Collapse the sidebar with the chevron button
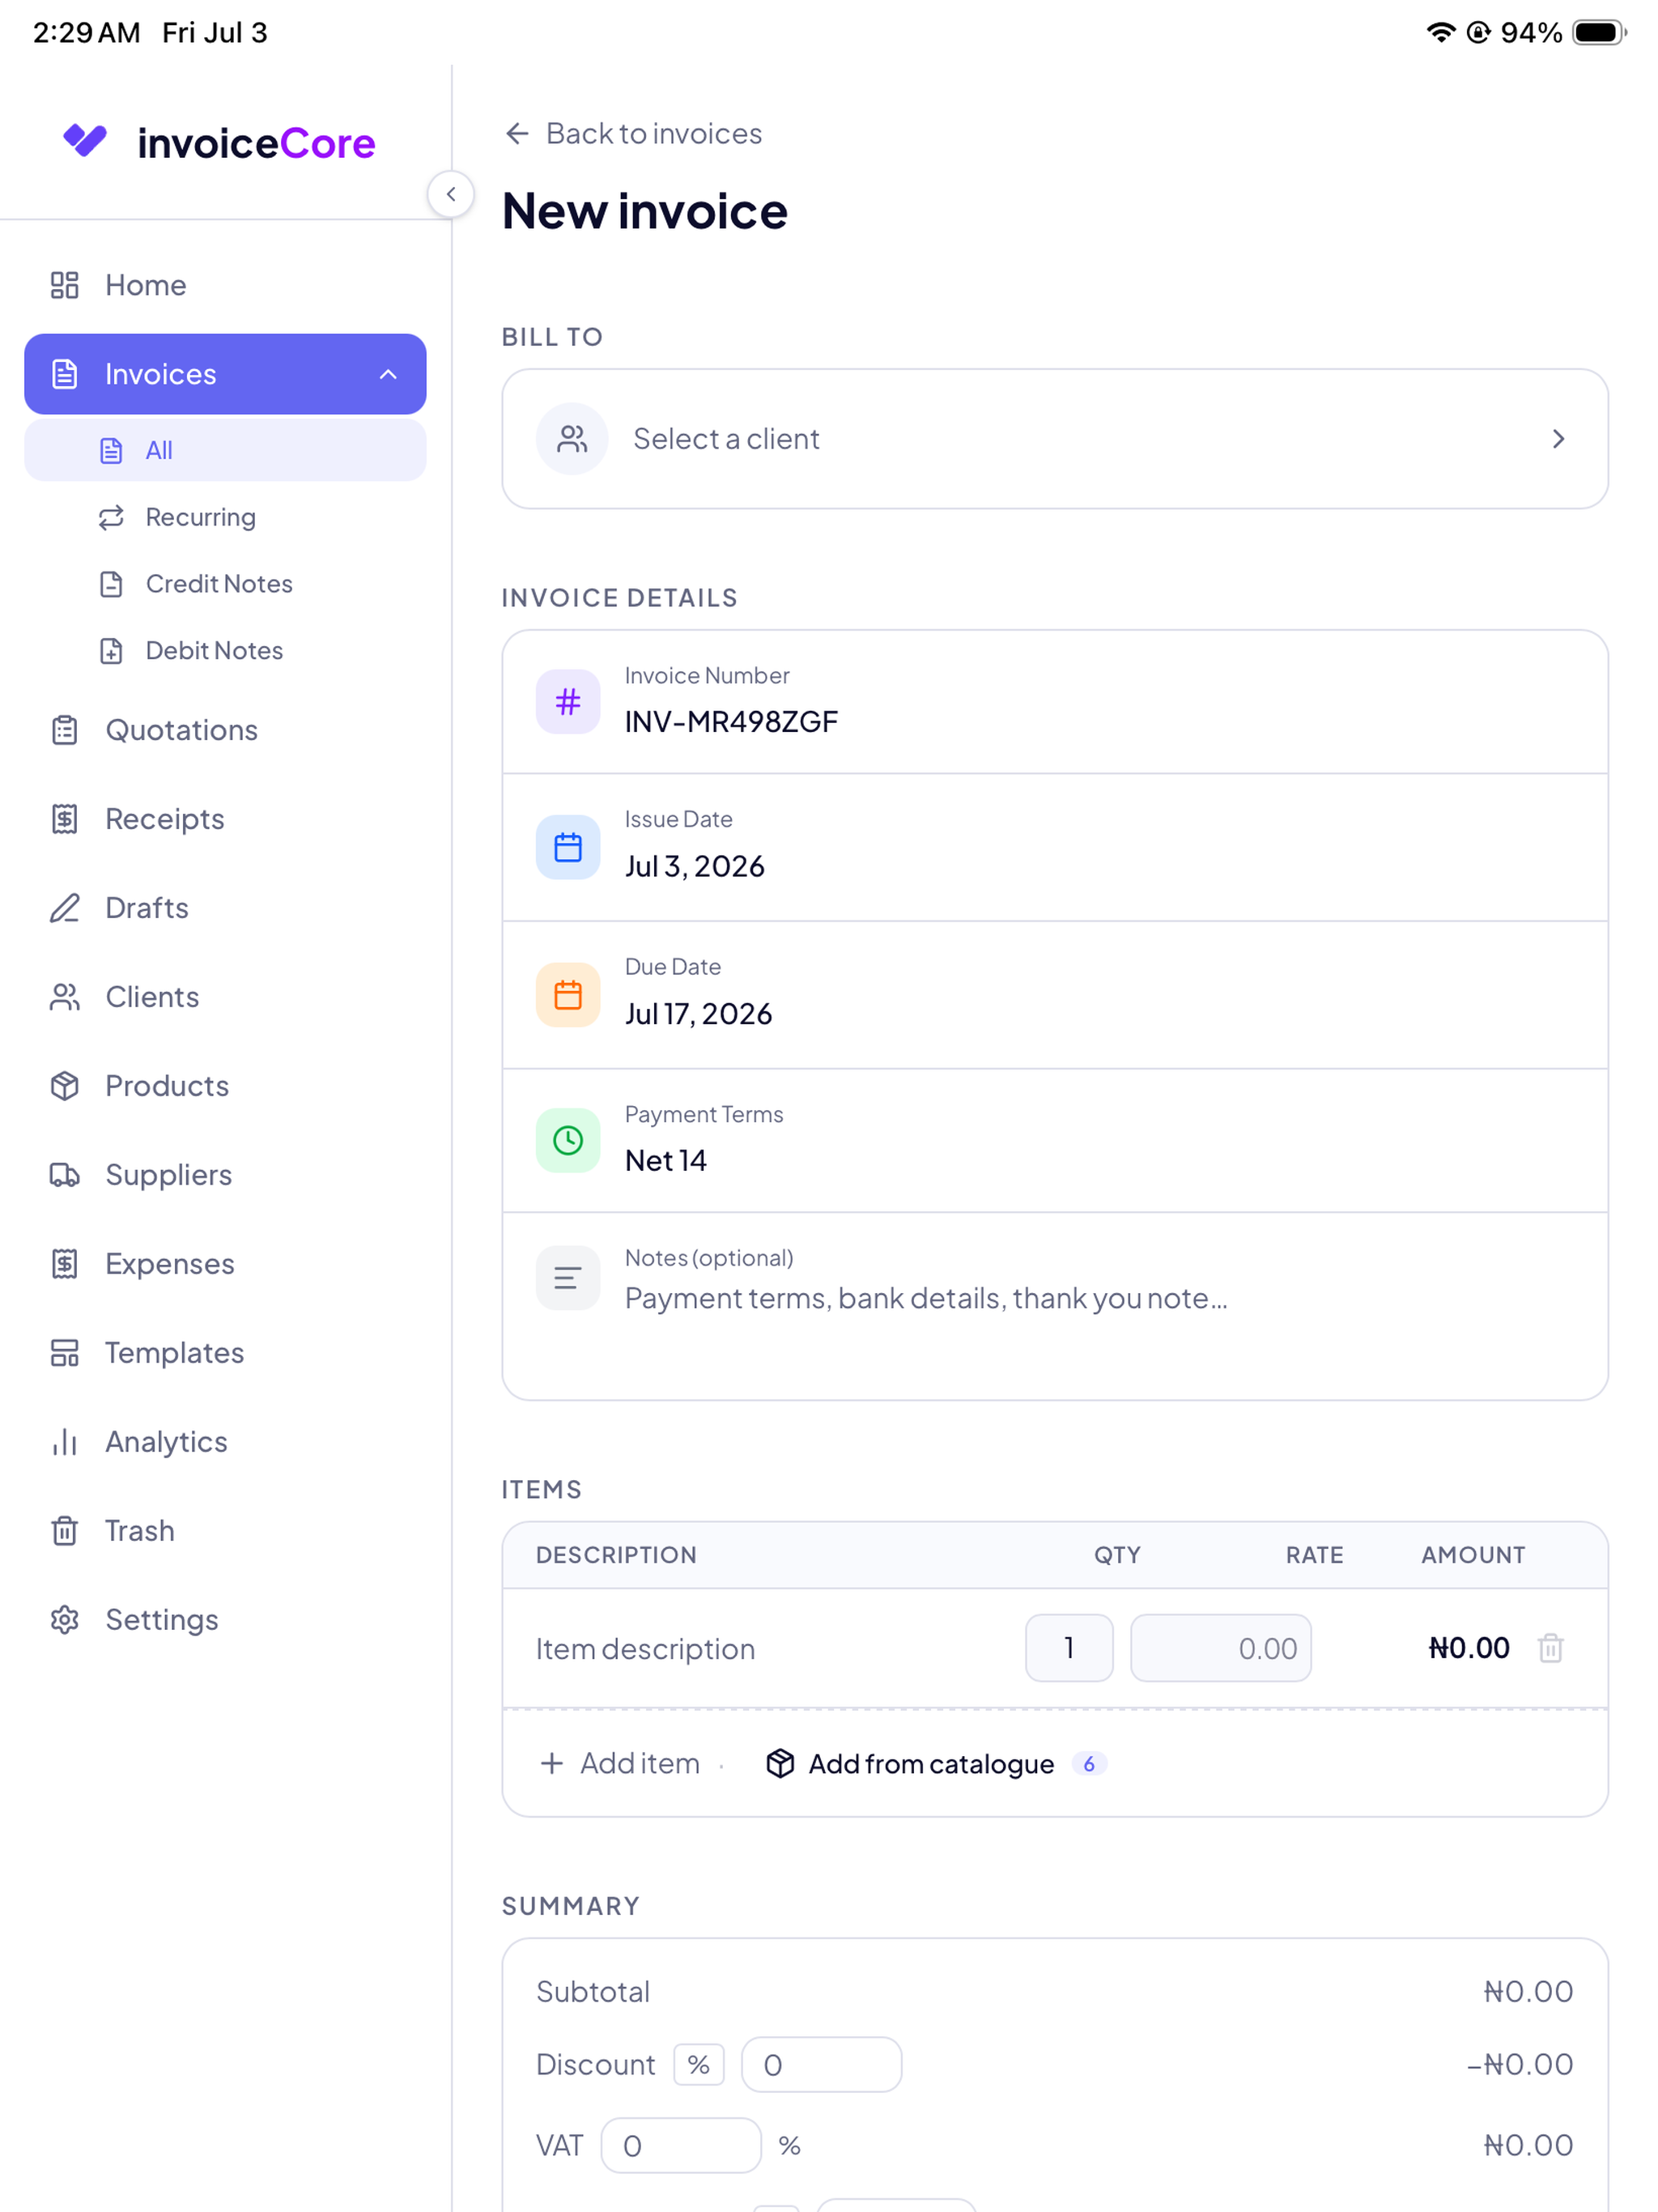1658x2212 pixels. (451, 194)
